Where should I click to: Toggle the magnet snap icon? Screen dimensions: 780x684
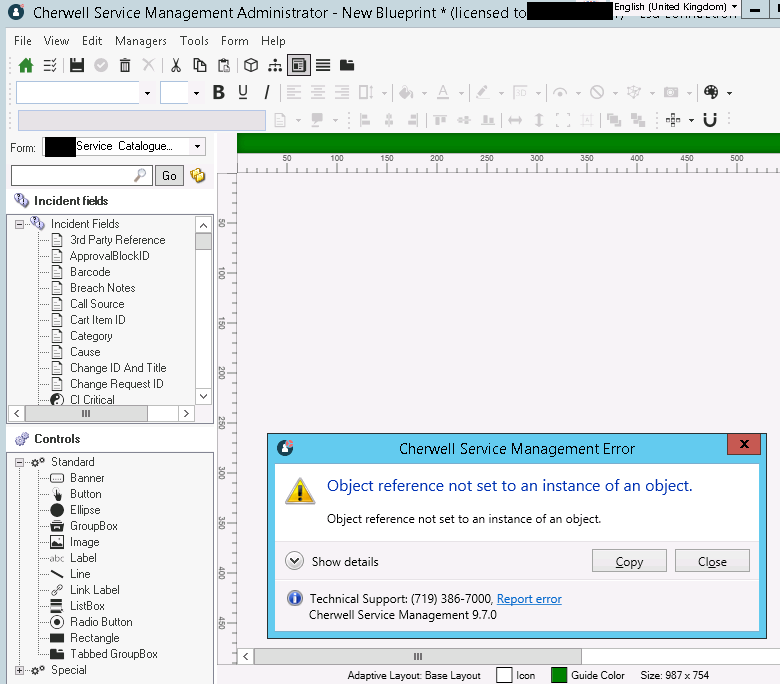[x=710, y=120]
